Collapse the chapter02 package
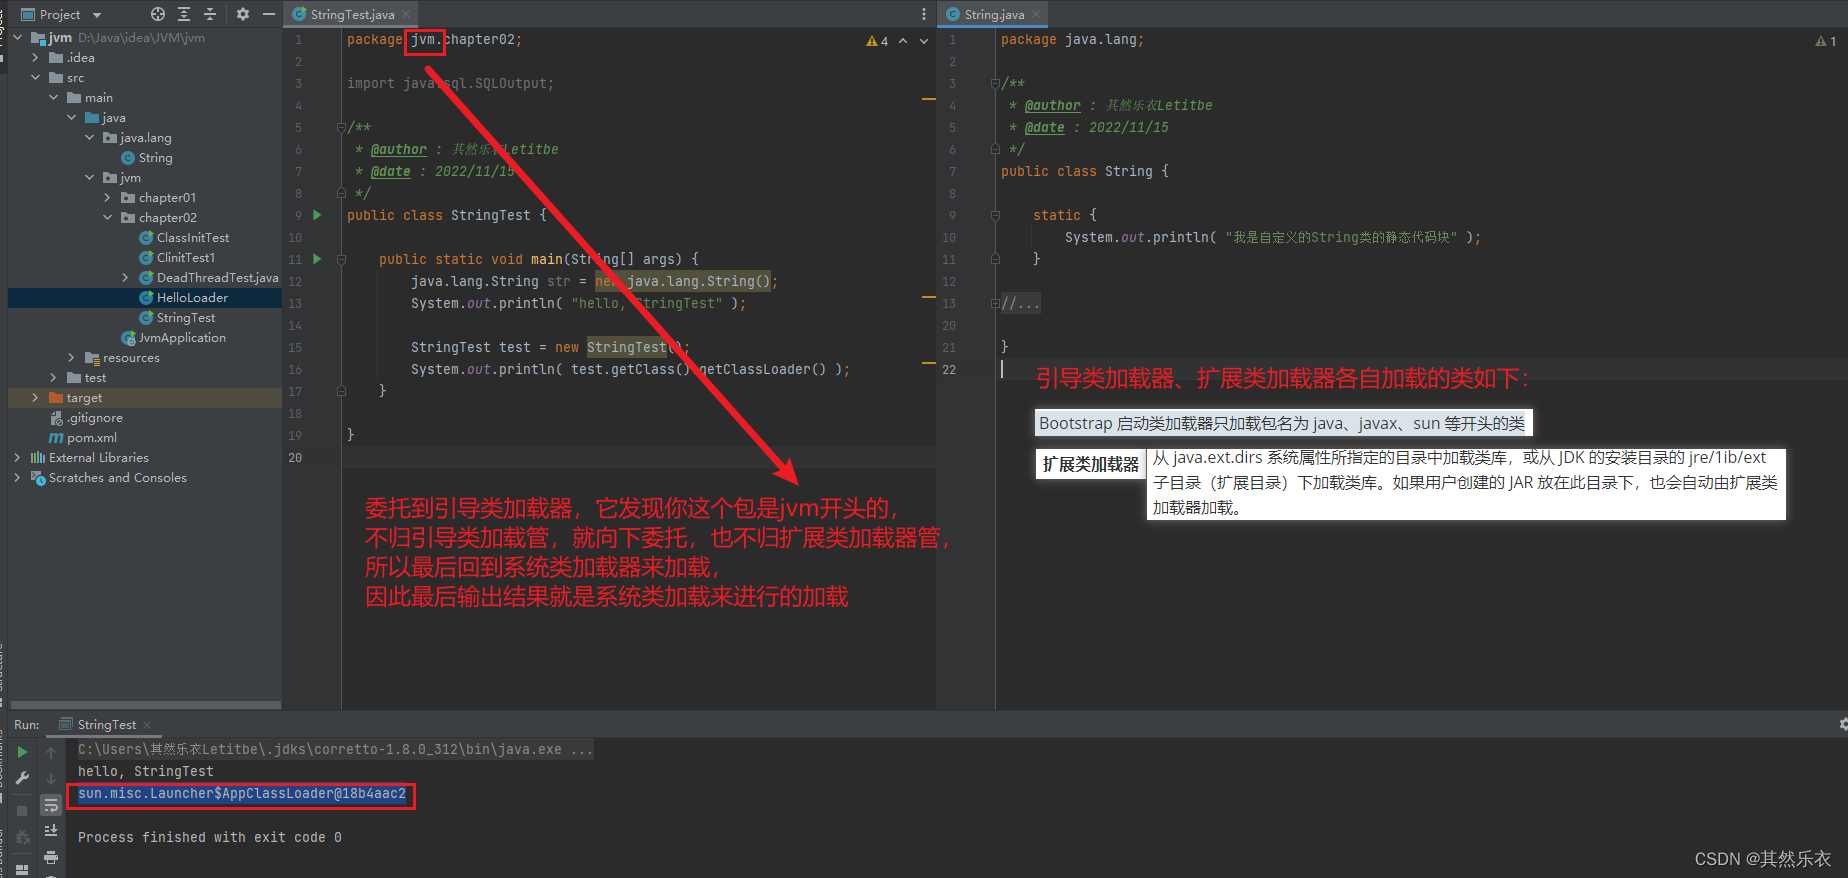 [108, 218]
